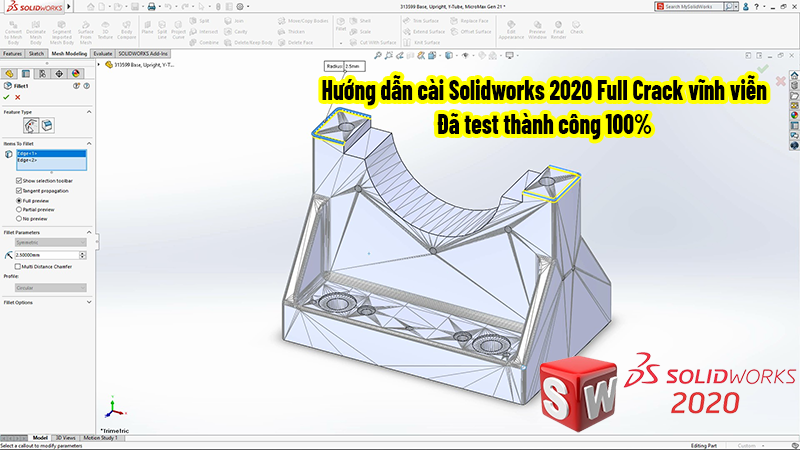The image size is (800, 450).
Task: Open the Options gear icon
Action: pyautogui.click(x=240, y=7)
